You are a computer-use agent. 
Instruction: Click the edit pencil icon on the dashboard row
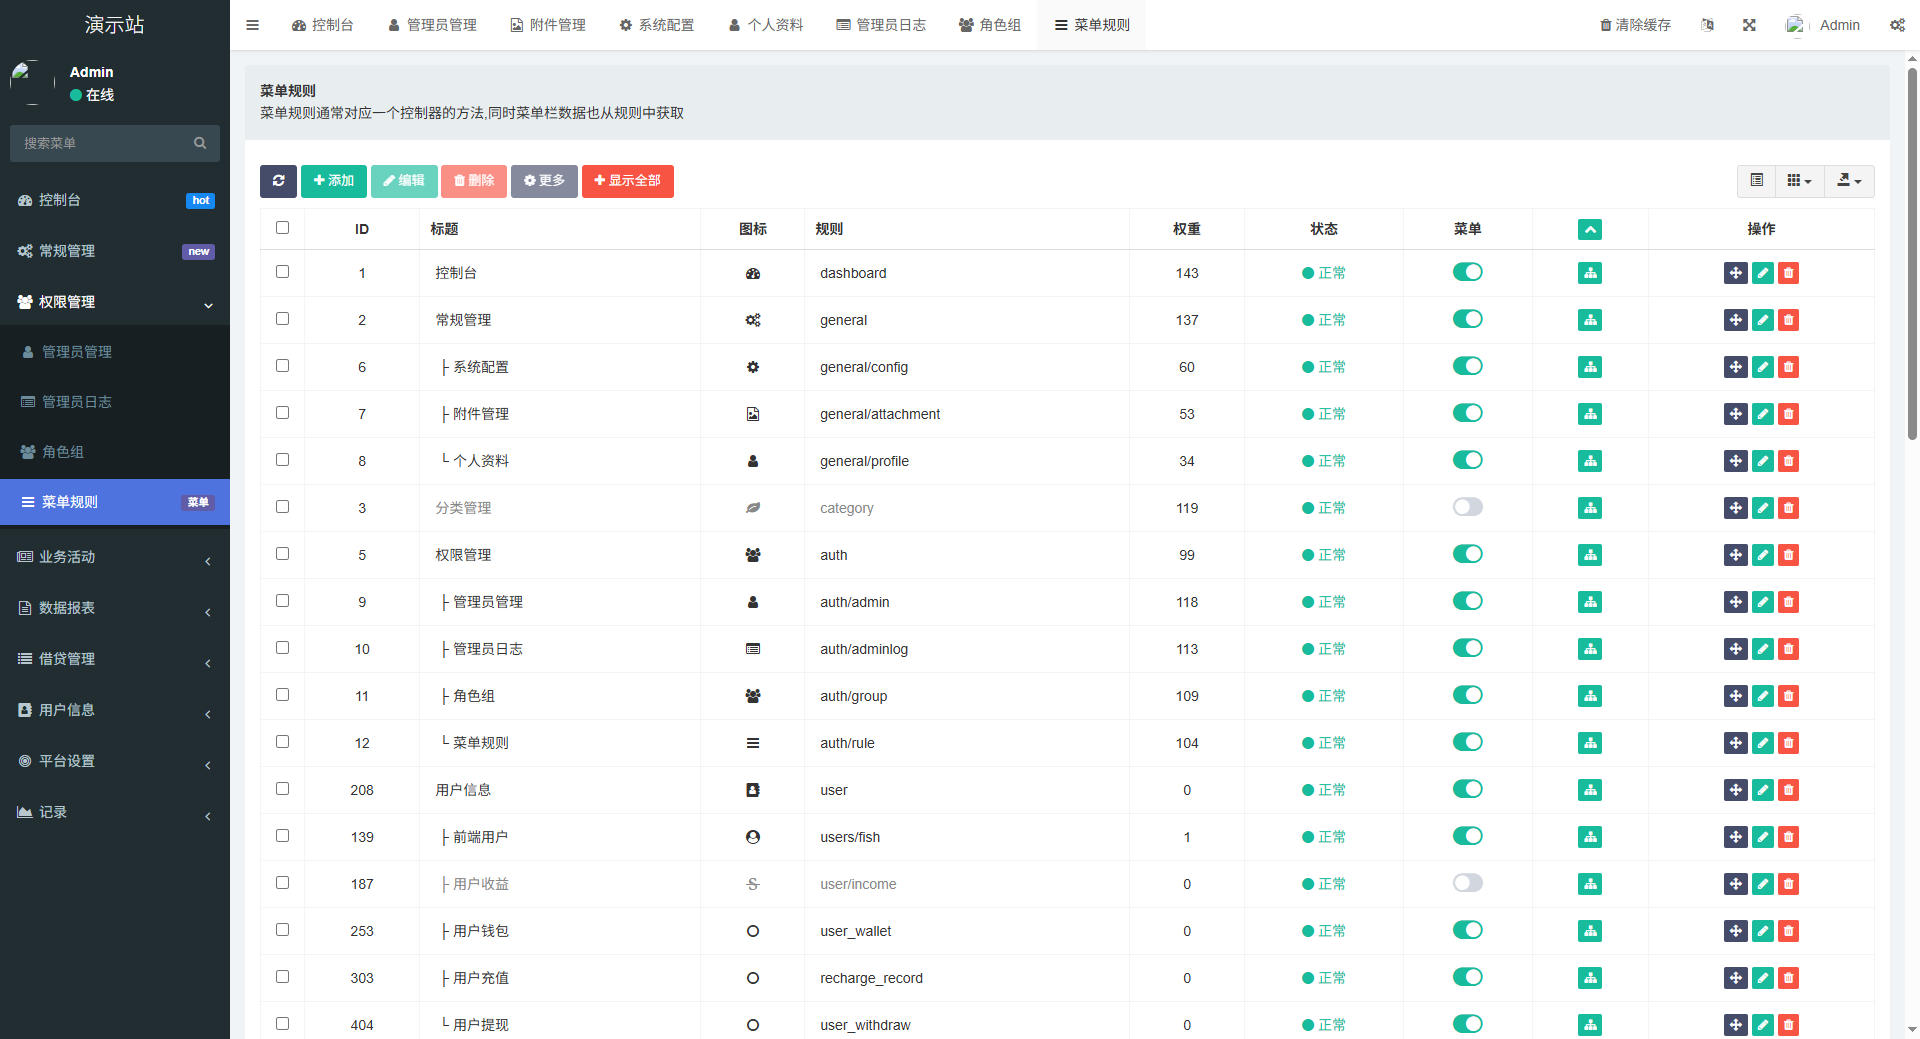pos(1761,272)
